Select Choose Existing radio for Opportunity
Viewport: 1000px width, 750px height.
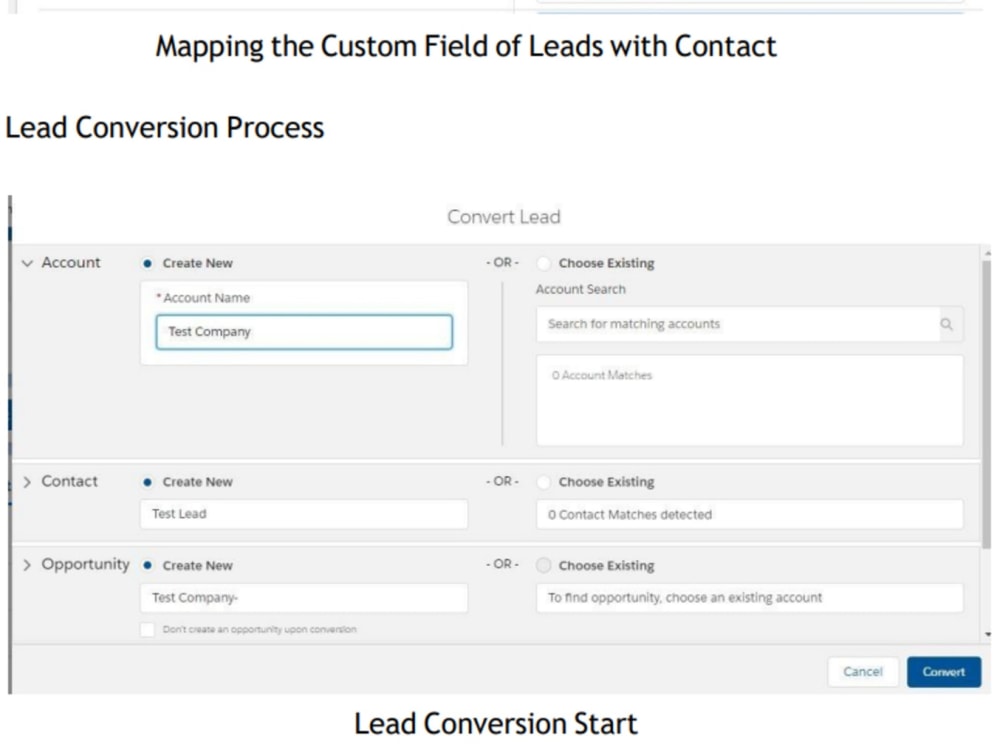pos(543,566)
